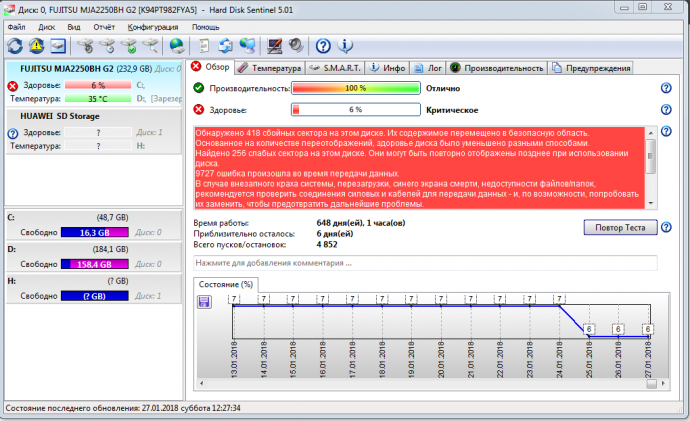Click the 4 852 starts/stops value

tap(327, 245)
